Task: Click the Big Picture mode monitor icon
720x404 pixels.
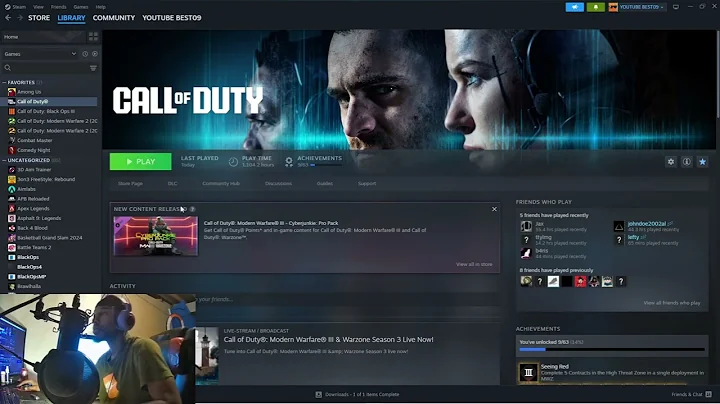Action: [676, 7]
